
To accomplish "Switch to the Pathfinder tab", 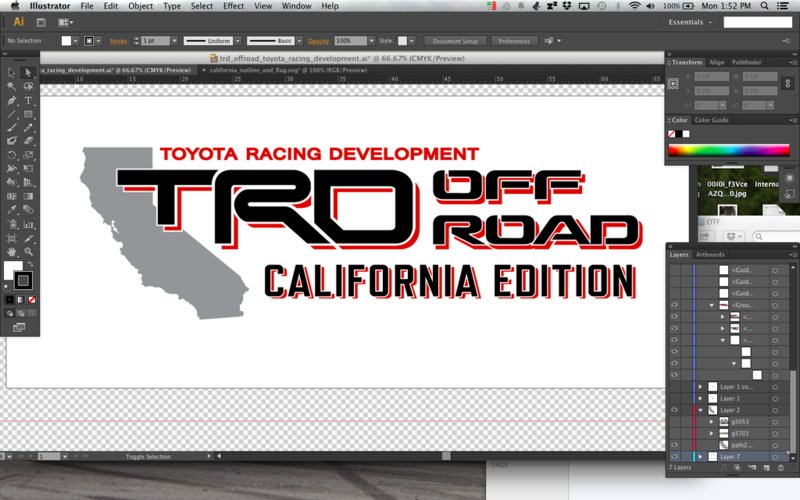I will (x=746, y=62).
